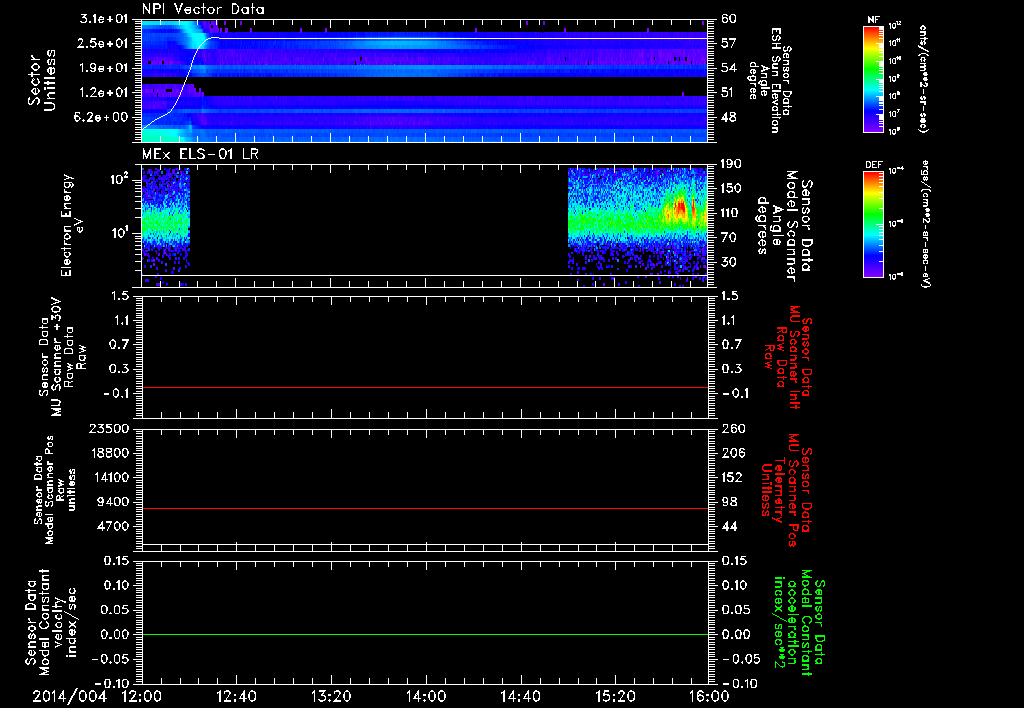Click the "48" sun elevation tick label
This screenshot has width=1024, height=708.
tap(729, 117)
